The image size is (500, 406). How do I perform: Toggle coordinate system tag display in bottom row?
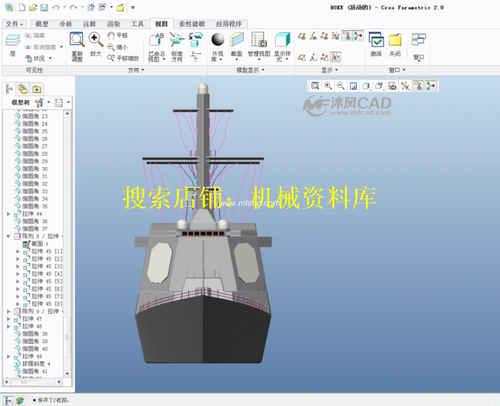pyautogui.click(x=336, y=57)
